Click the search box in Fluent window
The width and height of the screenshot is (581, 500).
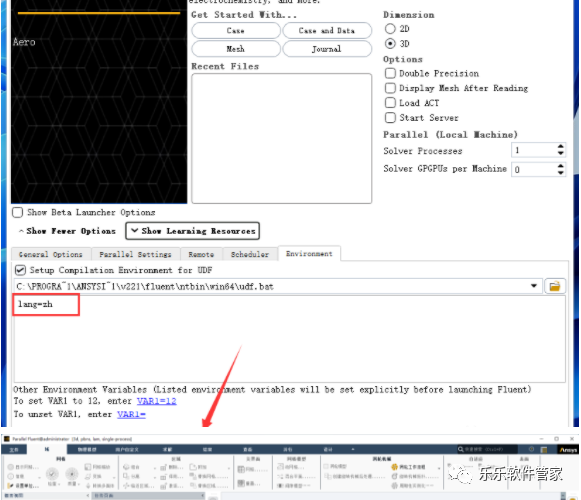tap(487, 449)
